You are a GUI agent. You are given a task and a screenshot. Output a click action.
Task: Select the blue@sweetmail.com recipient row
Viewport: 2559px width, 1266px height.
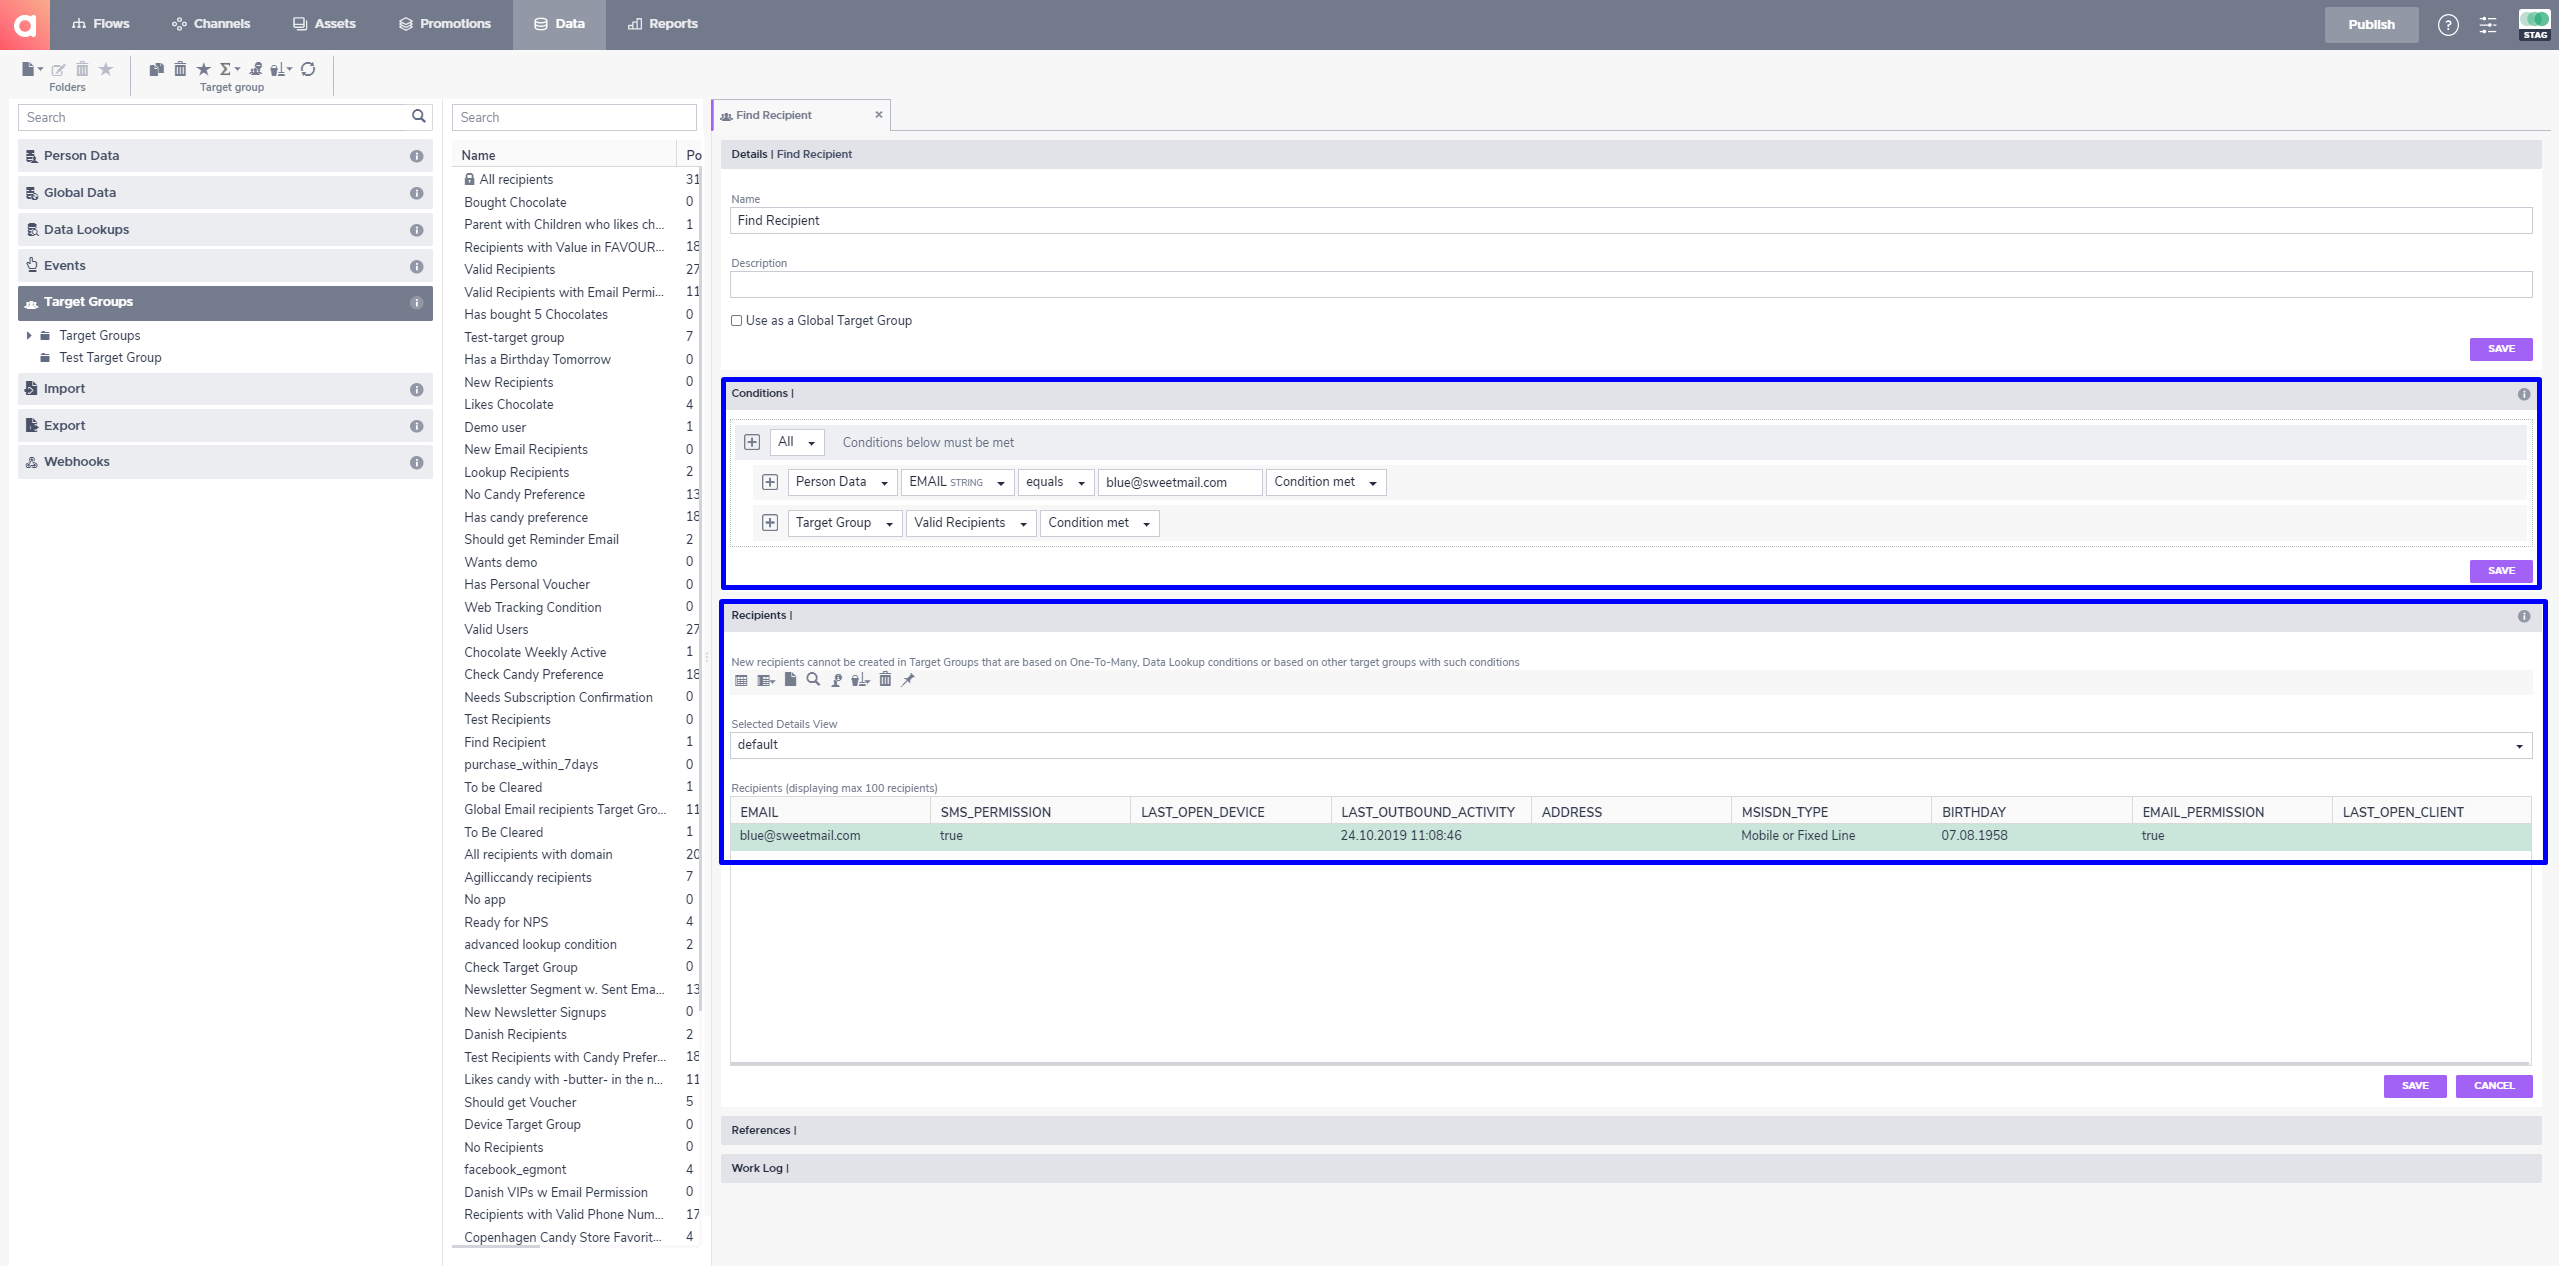point(1631,836)
